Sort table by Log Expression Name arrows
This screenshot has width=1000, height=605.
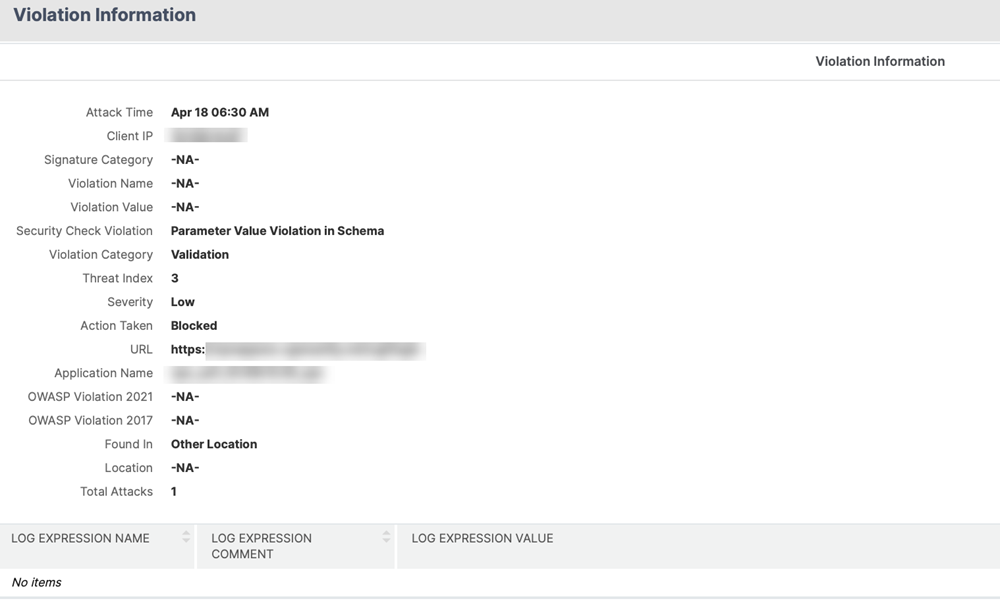186,537
